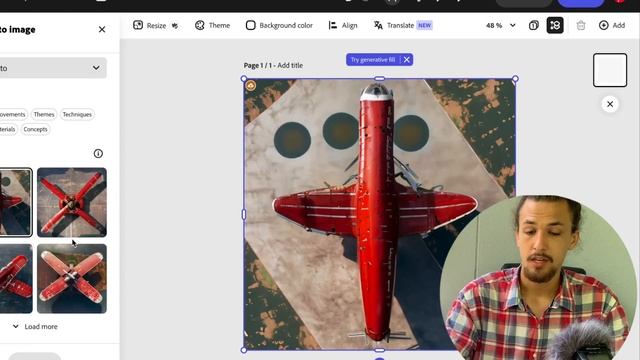Close the text to image panel
This screenshot has width=640, height=360.
coord(102,29)
